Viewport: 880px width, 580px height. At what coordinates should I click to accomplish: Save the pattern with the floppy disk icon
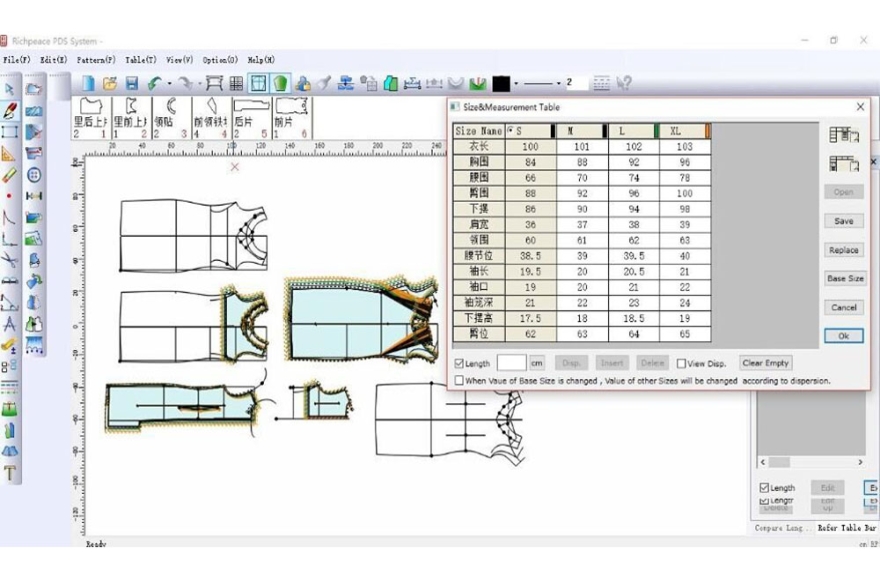click(x=132, y=84)
